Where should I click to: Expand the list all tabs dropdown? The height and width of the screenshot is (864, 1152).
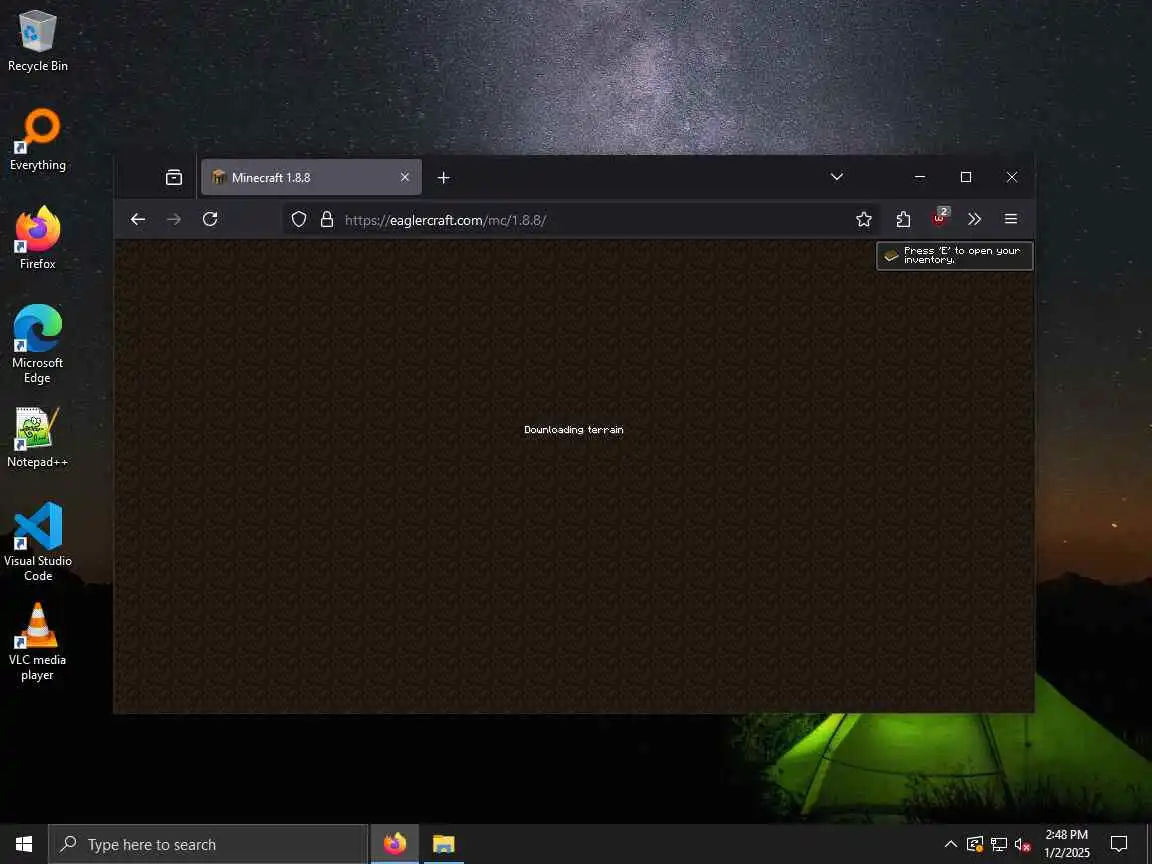[836, 177]
